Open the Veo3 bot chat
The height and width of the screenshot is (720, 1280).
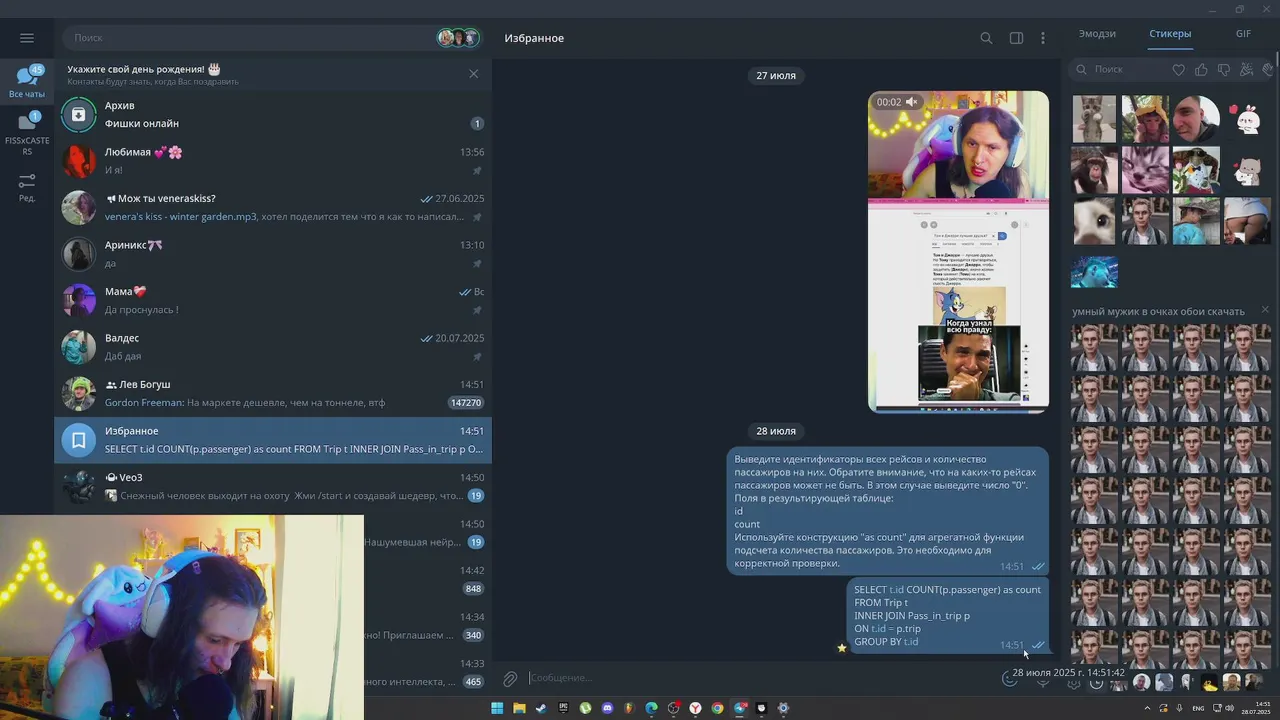[x=273, y=486]
